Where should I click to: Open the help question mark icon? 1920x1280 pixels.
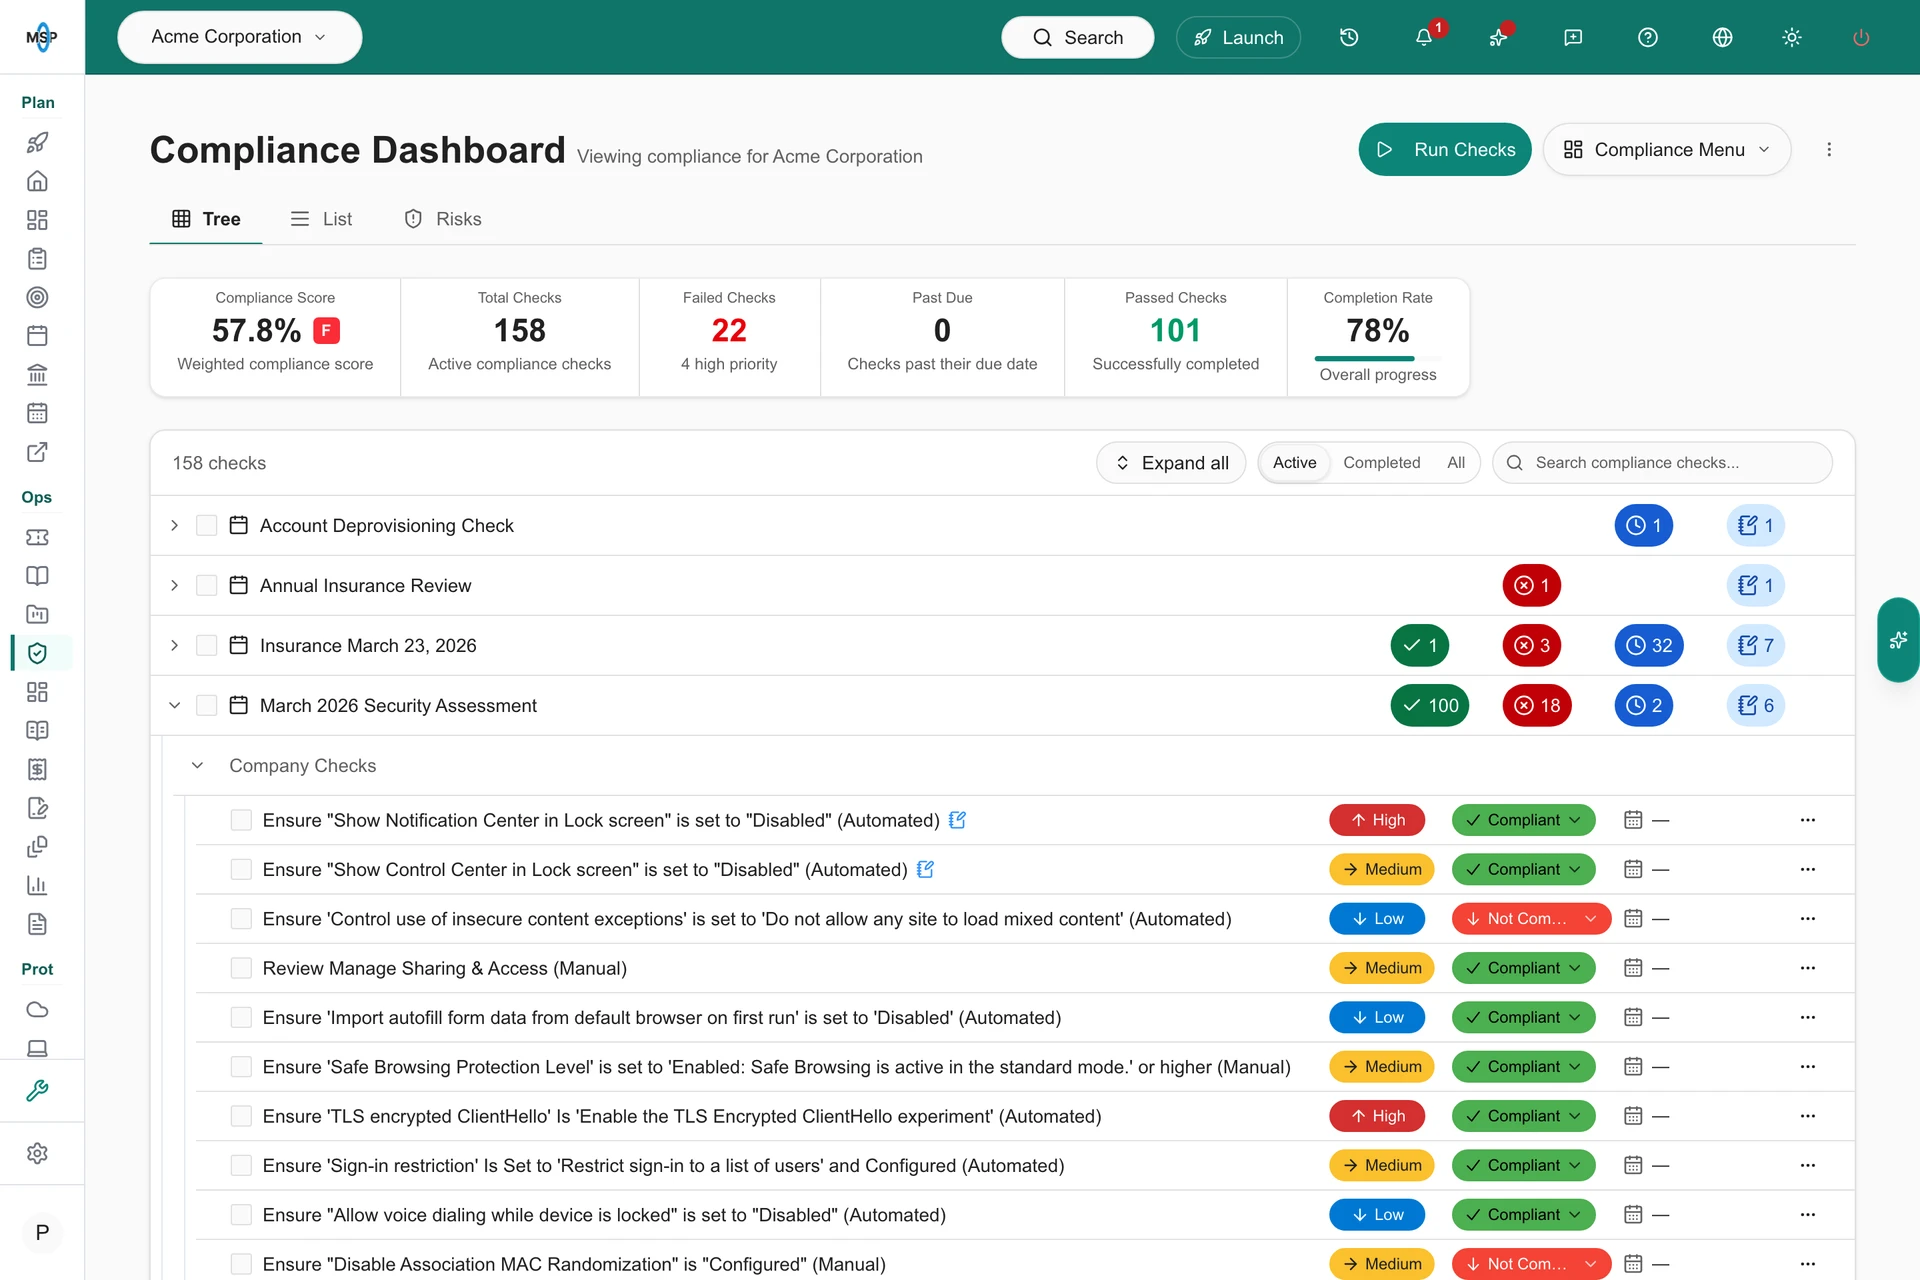click(x=1648, y=37)
